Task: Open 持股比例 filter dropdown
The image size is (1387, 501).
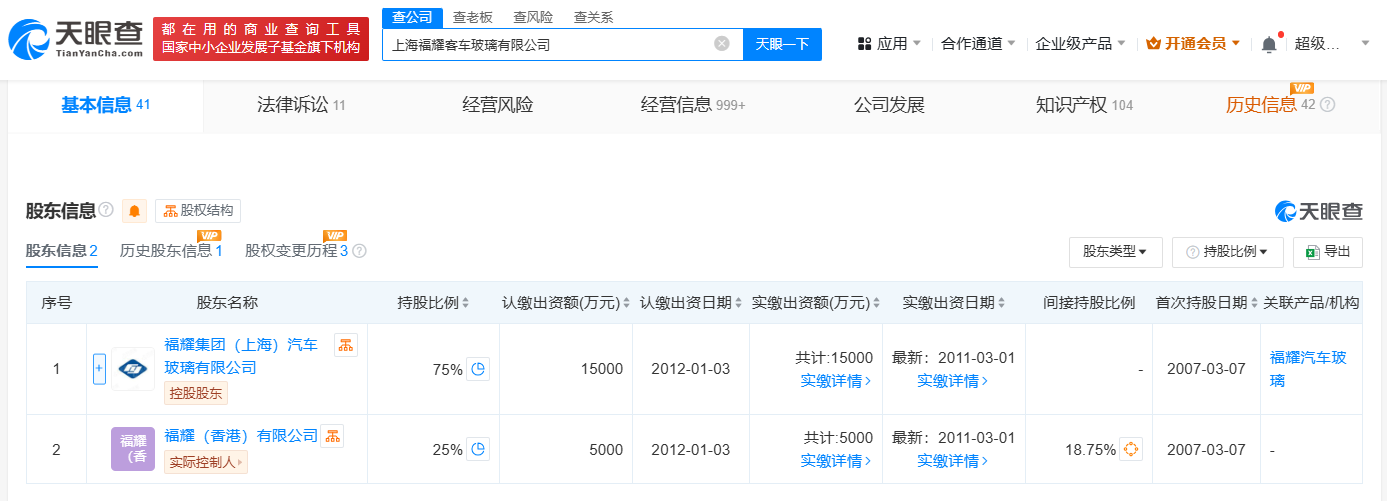Action: click(1227, 252)
